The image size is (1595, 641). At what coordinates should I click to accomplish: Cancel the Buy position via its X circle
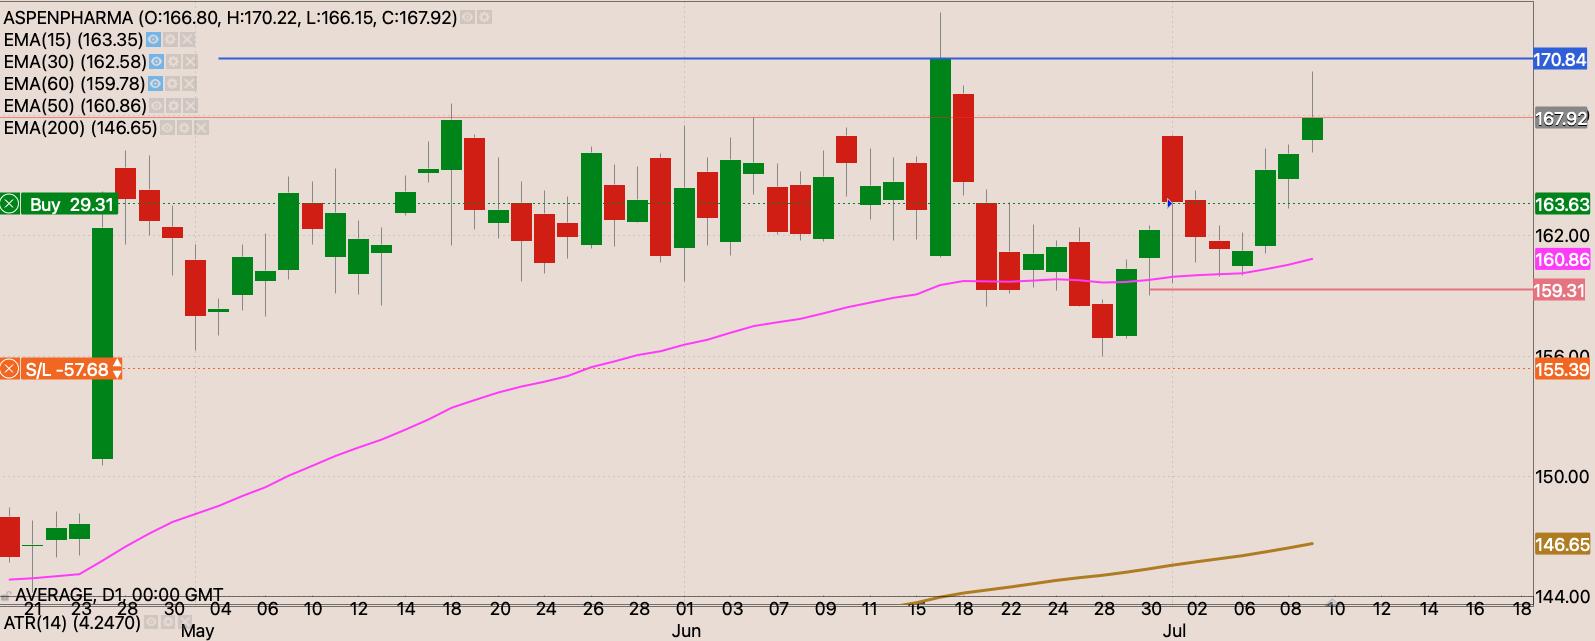point(9,204)
